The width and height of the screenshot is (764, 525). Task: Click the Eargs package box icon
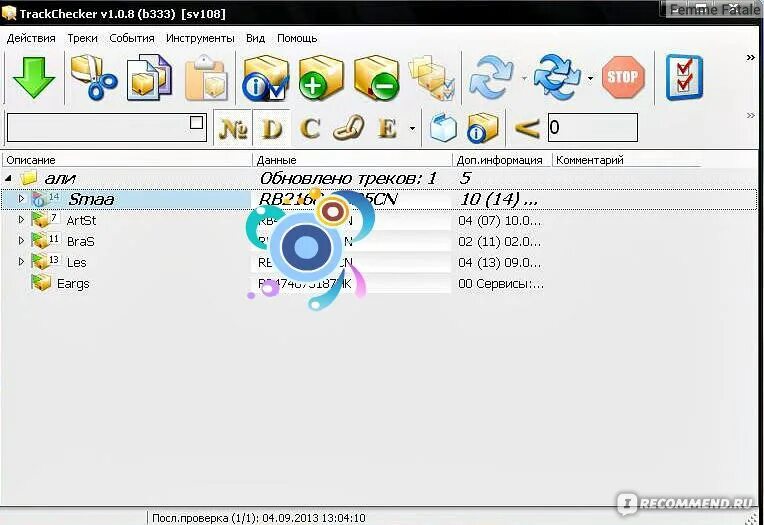coord(41,283)
